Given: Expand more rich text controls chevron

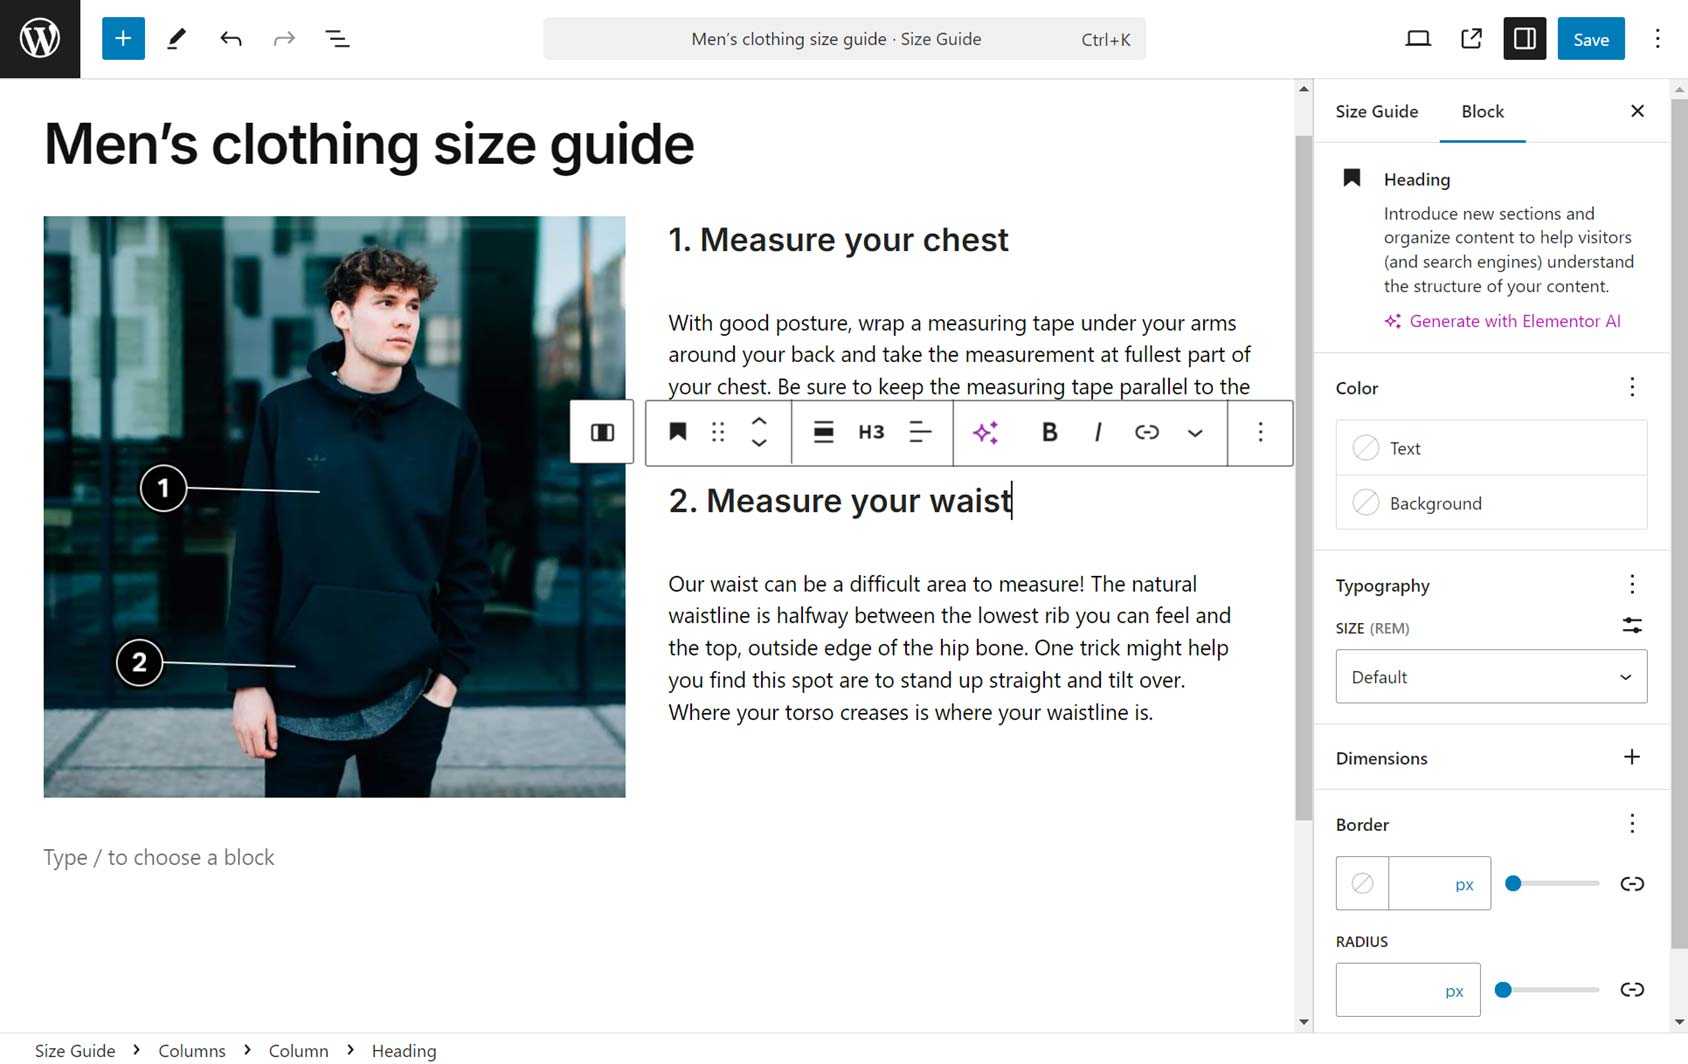Looking at the screenshot, I should [x=1195, y=432].
